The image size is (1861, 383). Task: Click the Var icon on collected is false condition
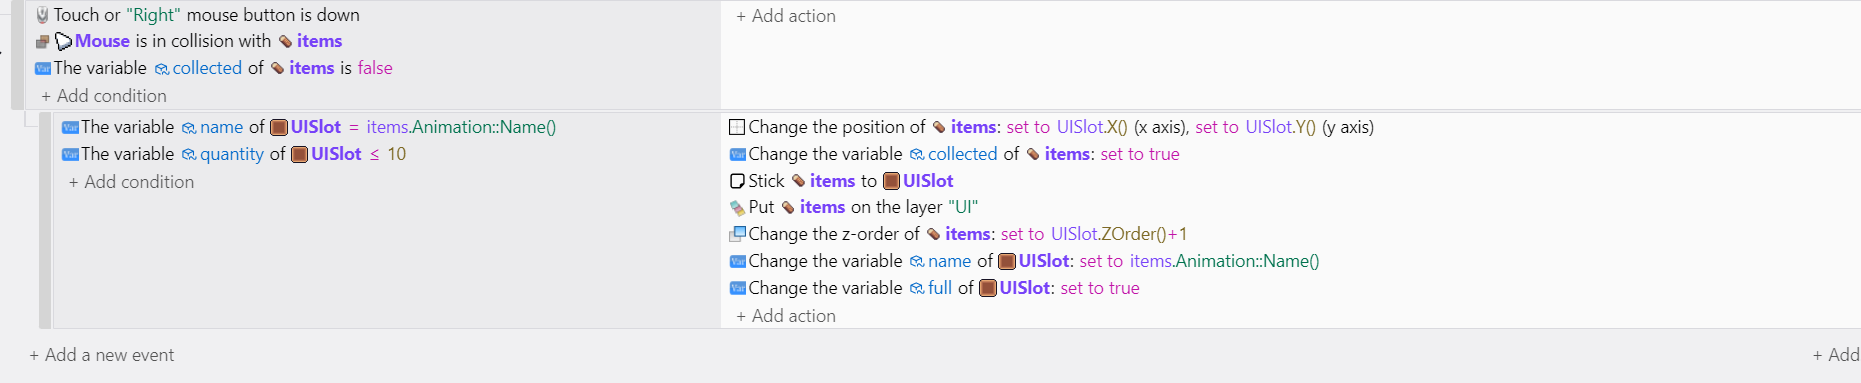point(43,69)
